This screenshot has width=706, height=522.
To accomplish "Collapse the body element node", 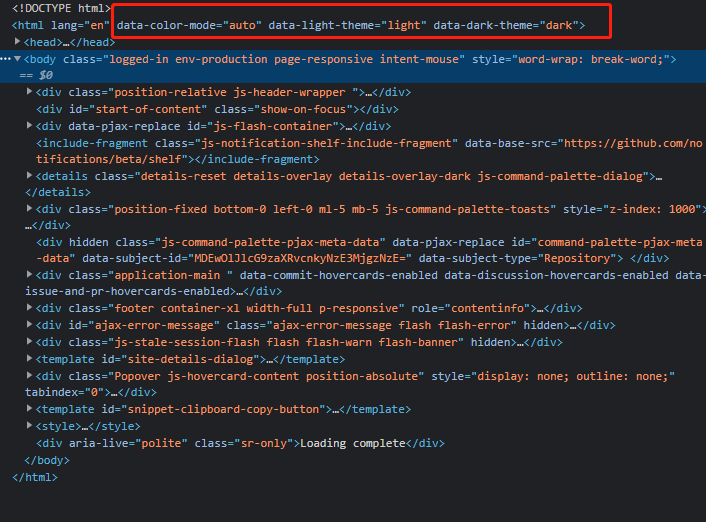I will point(17,60).
